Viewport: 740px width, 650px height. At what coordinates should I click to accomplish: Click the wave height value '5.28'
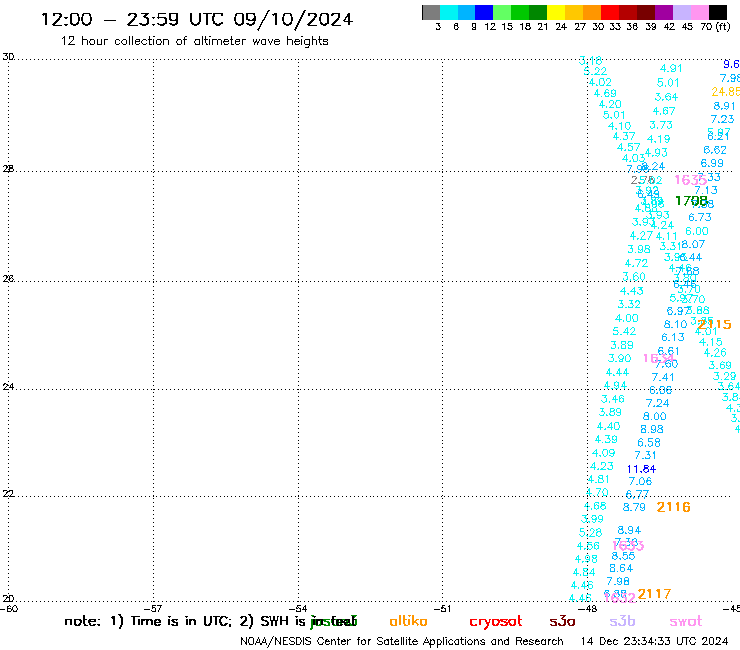pyautogui.click(x=590, y=532)
